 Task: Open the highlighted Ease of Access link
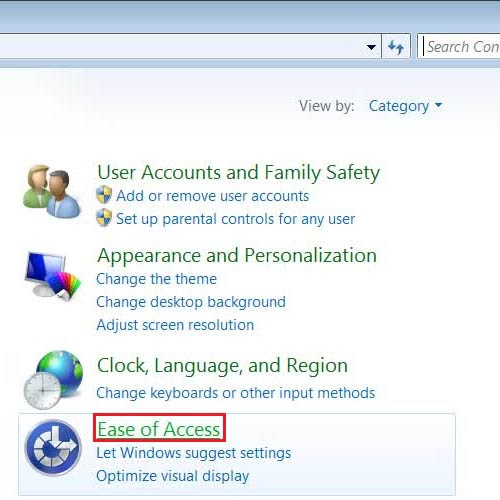159,429
